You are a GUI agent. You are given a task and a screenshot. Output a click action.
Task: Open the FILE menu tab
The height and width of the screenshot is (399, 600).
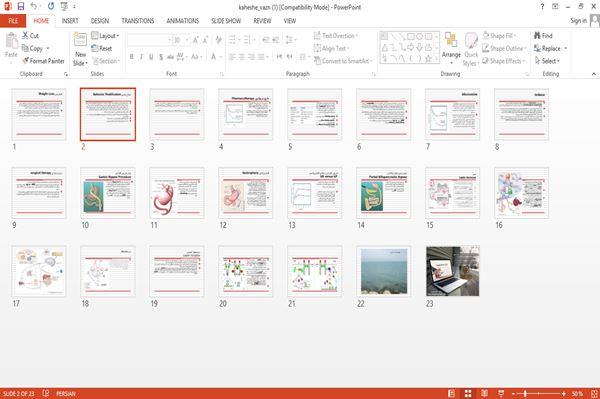pyautogui.click(x=13, y=21)
